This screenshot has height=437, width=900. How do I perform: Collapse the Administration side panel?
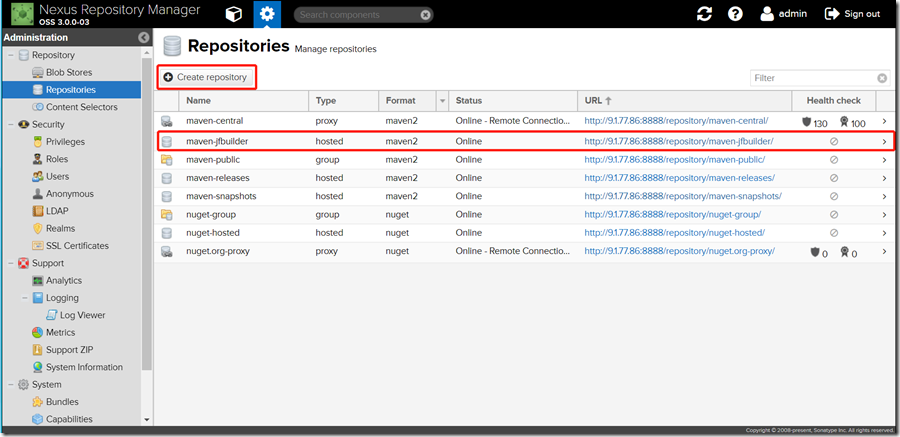click(x=144, y=37)
